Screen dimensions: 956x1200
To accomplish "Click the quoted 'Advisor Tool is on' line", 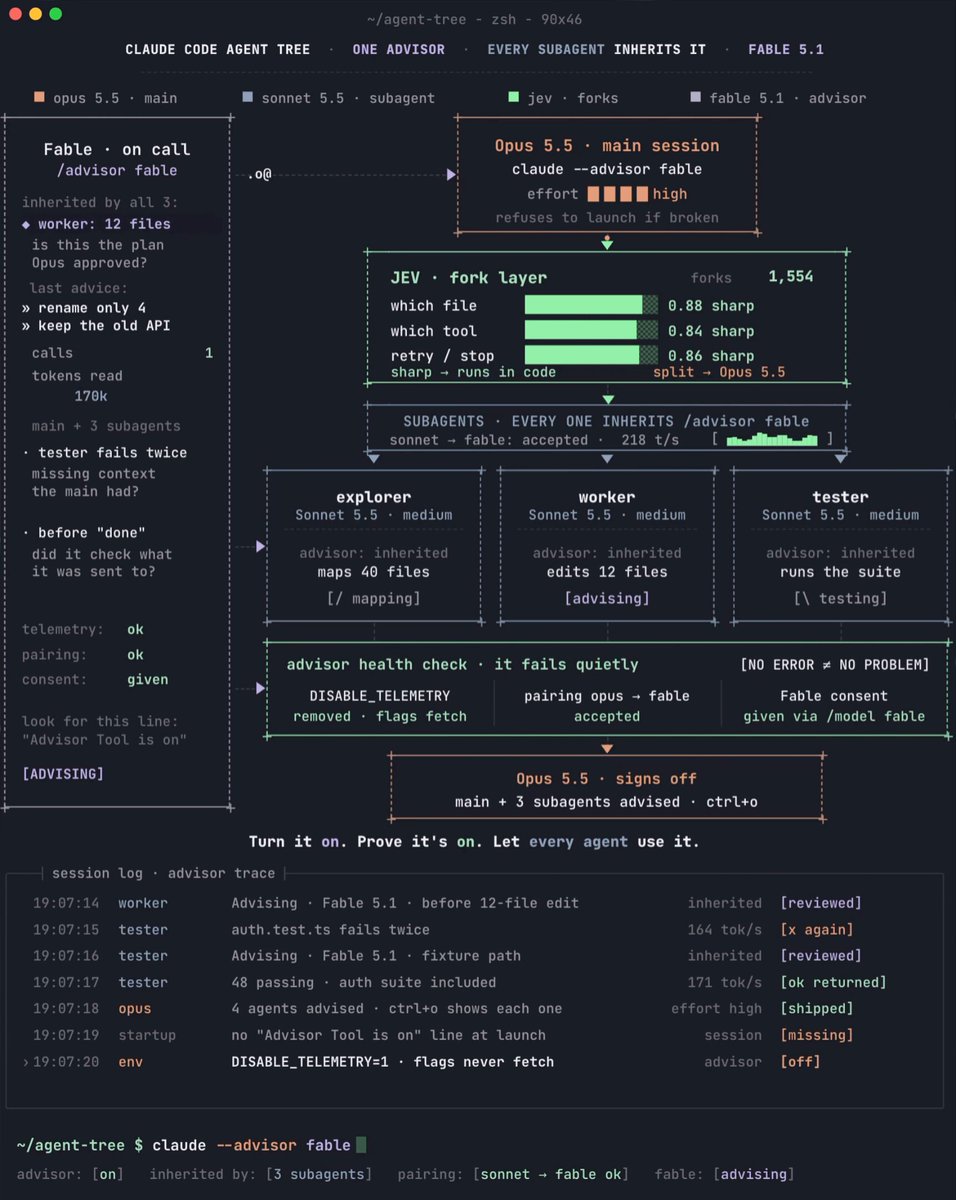I will point(104,739).
